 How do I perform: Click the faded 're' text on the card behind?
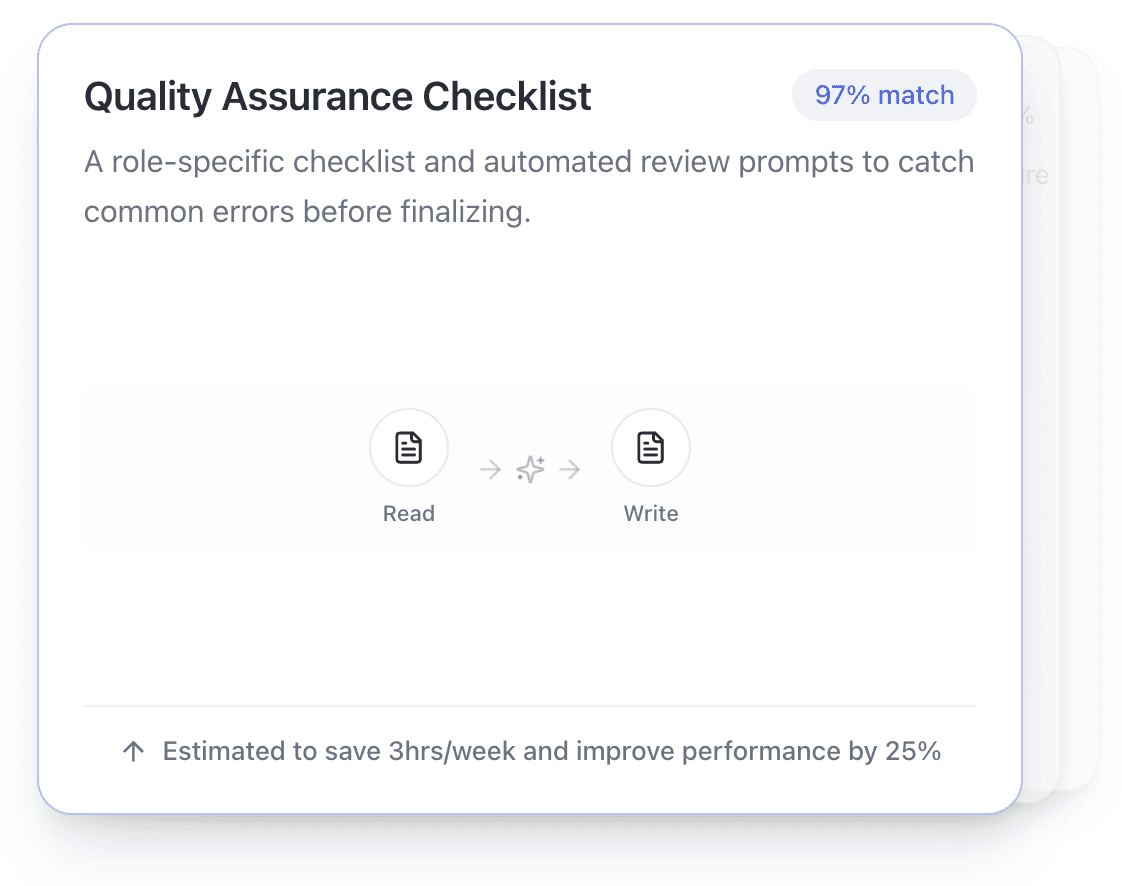(1037, 177)
